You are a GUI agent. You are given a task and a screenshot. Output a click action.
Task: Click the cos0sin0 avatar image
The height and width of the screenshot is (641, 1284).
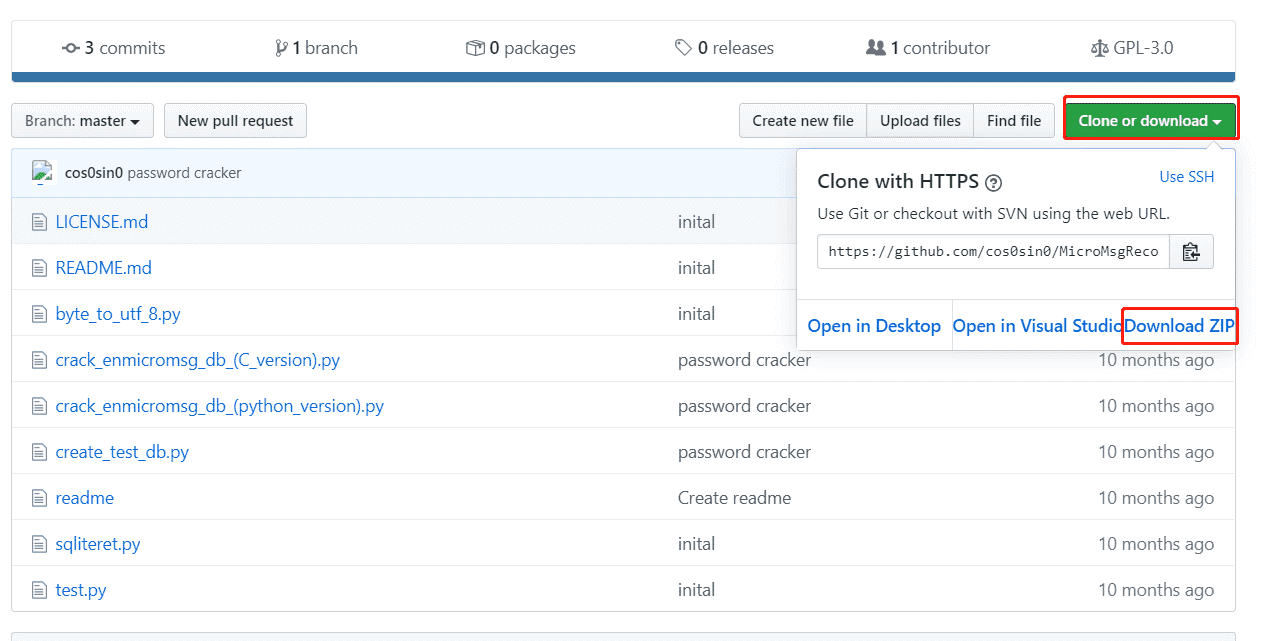(43, 172)
